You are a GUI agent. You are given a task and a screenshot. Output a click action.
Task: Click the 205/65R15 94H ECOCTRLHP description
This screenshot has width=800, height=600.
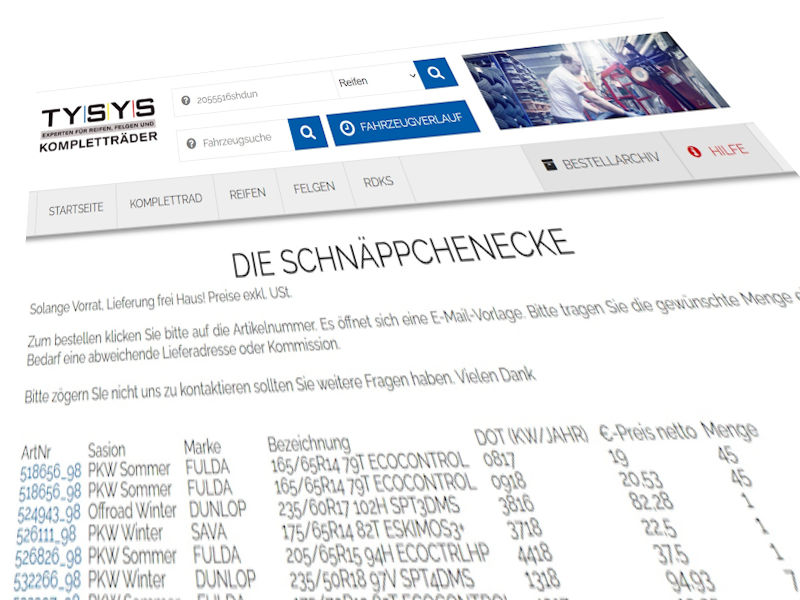coord(387,554)
